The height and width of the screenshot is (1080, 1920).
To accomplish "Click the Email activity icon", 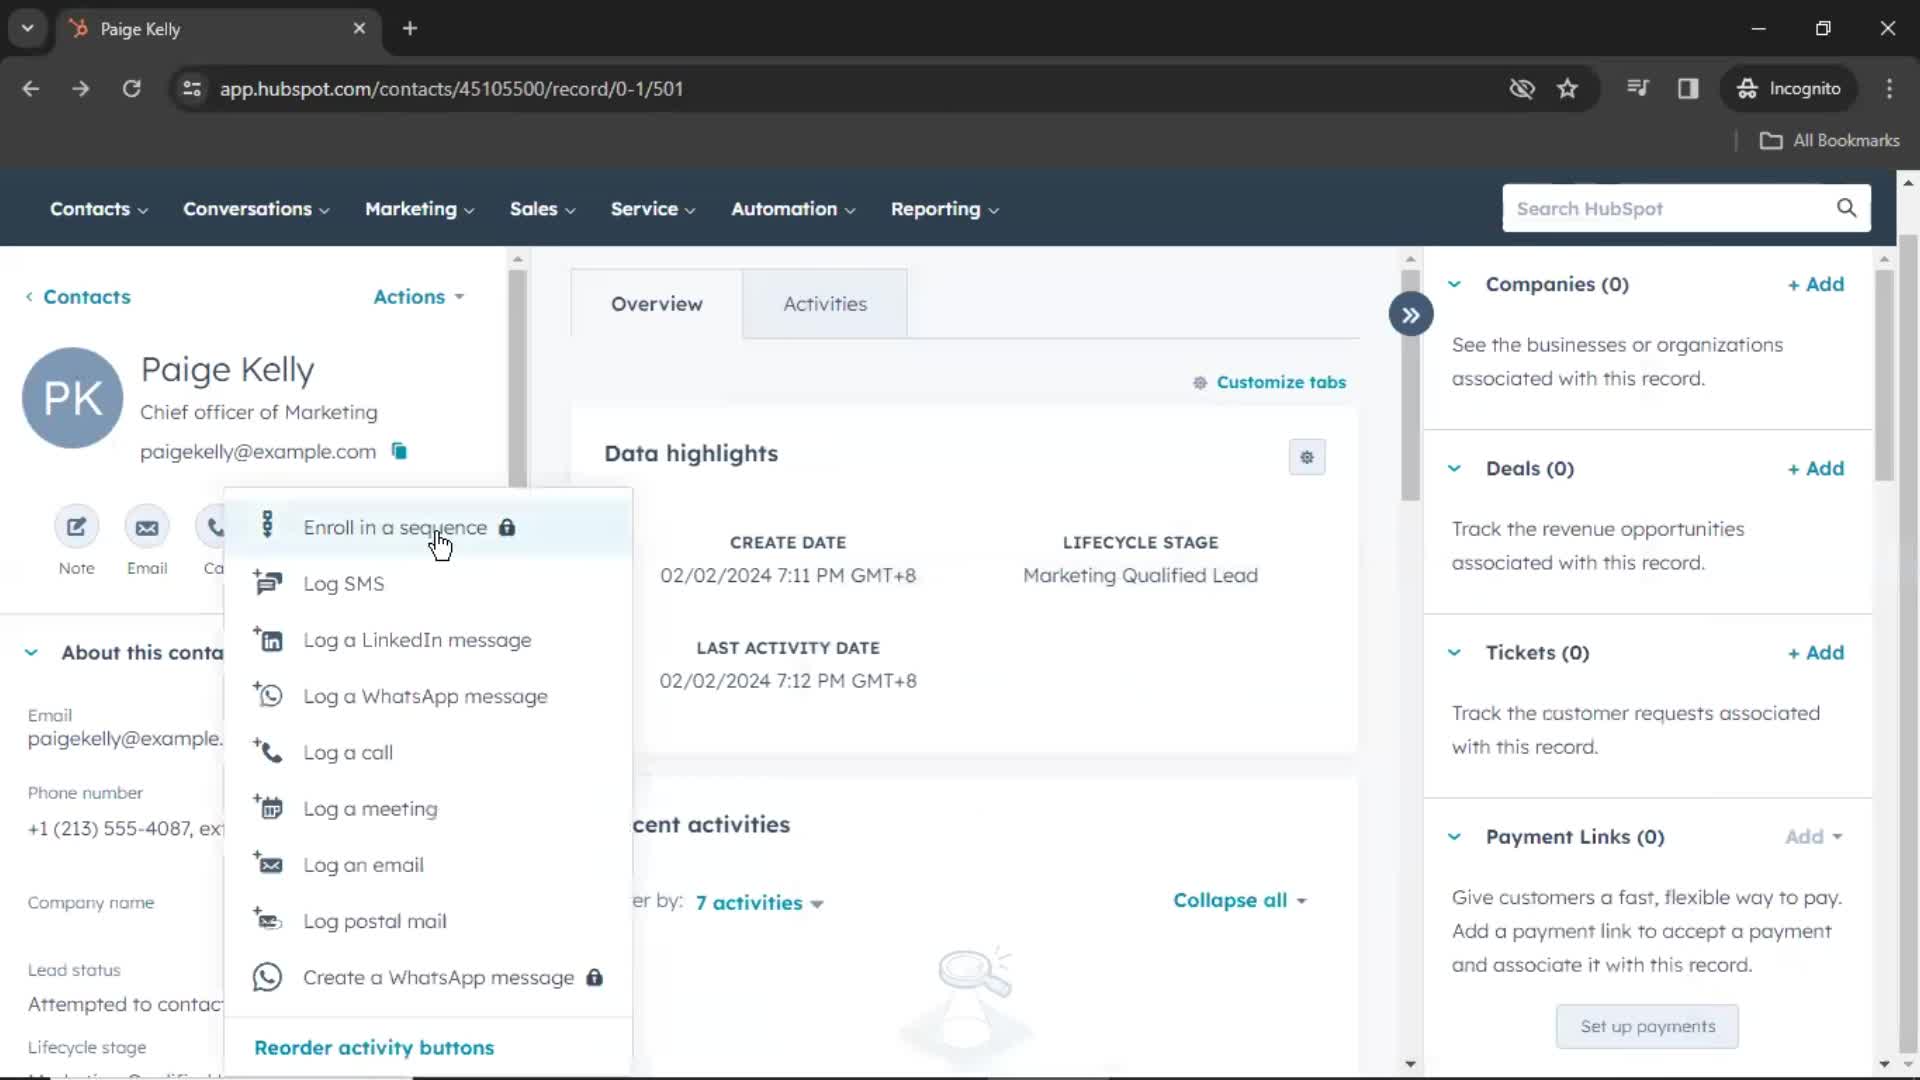I will pos(147,527).
